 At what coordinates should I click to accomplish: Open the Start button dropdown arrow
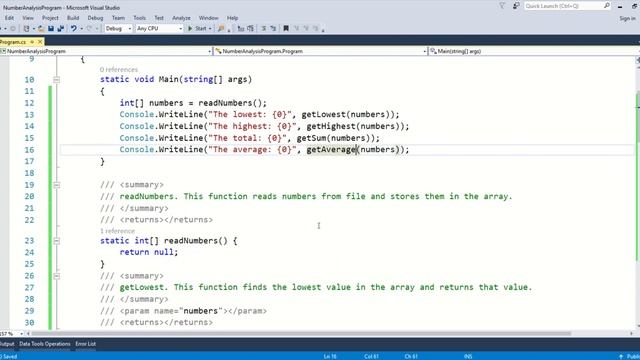click(x=210, y=29)
